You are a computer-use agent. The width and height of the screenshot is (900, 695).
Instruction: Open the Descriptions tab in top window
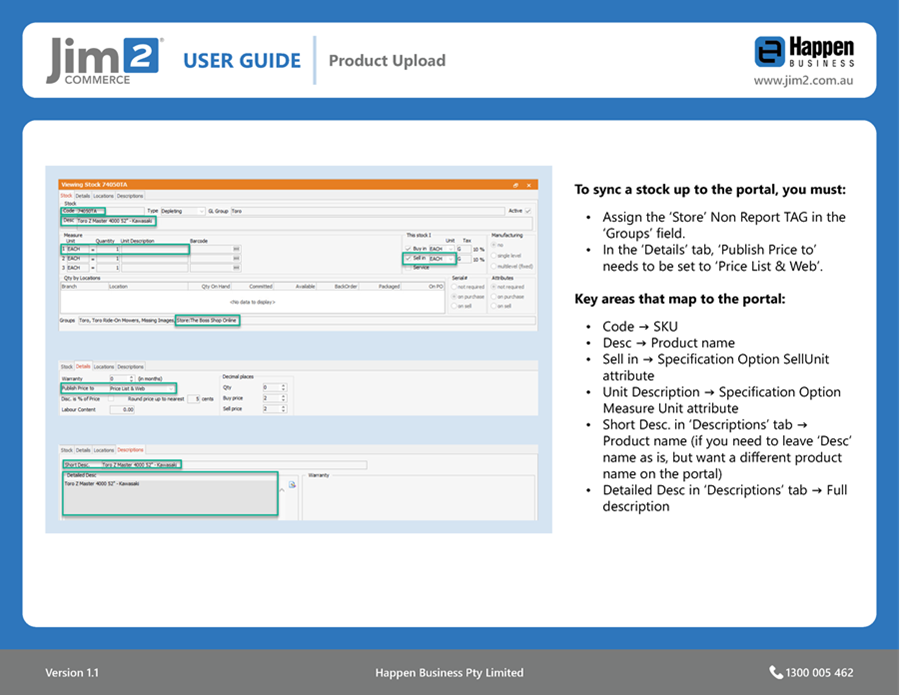[x=130, y=196]
